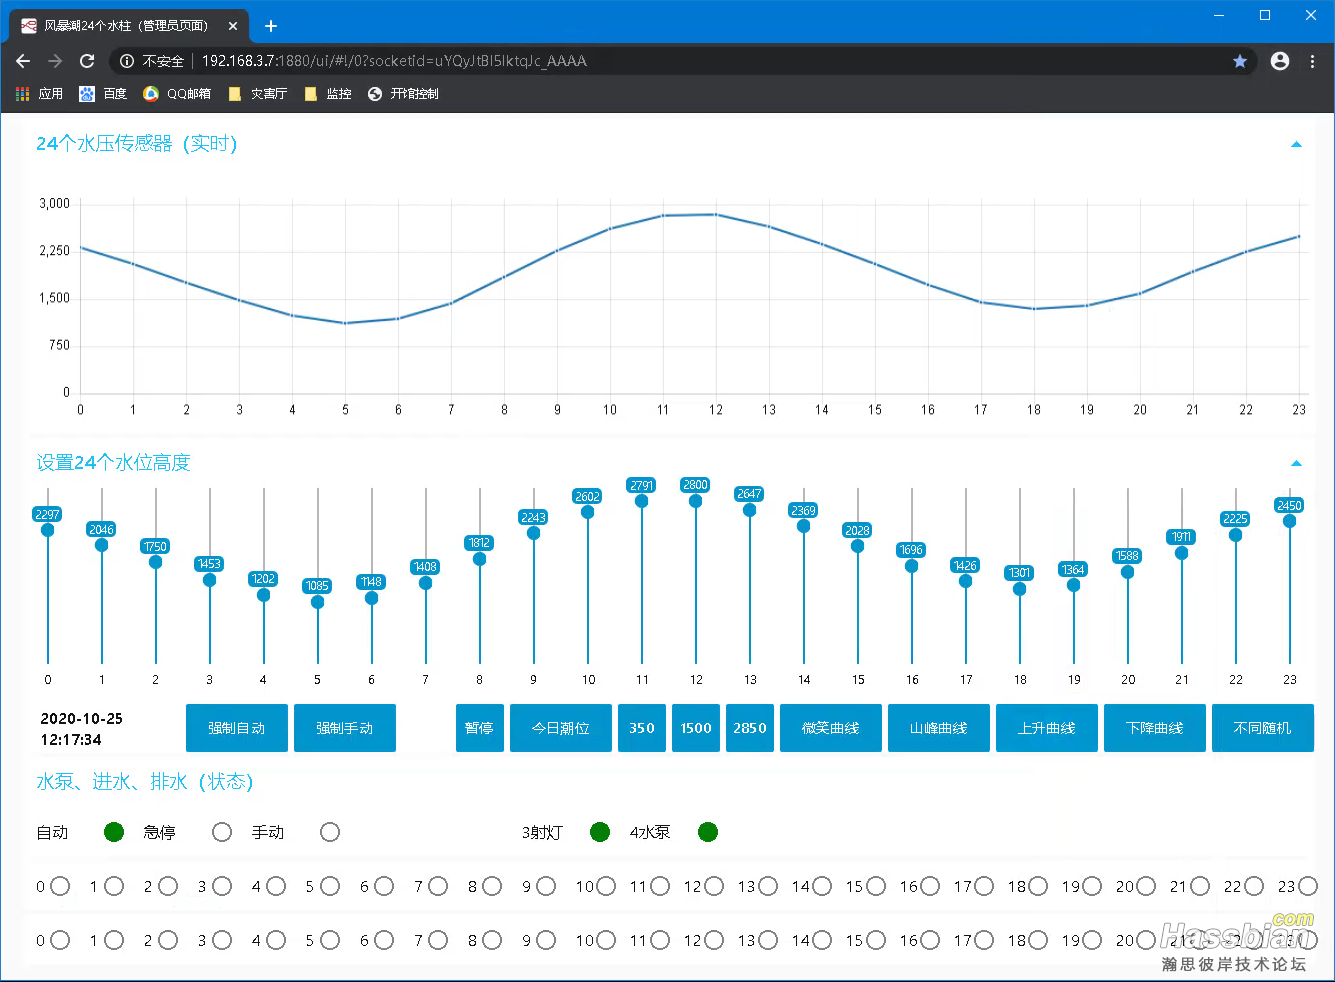Open 百度 bookmark

[103, 94]
